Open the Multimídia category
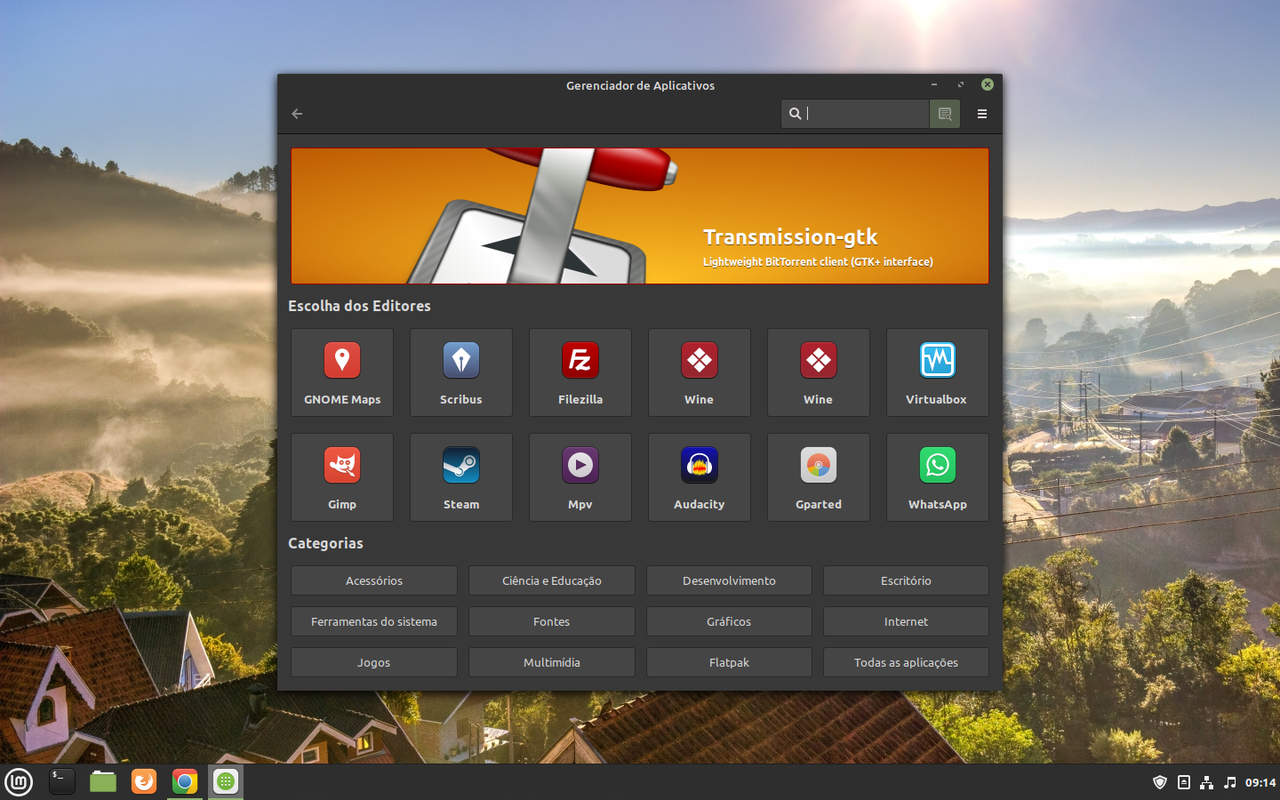The image size is (1280, 800). pos(551,663)
